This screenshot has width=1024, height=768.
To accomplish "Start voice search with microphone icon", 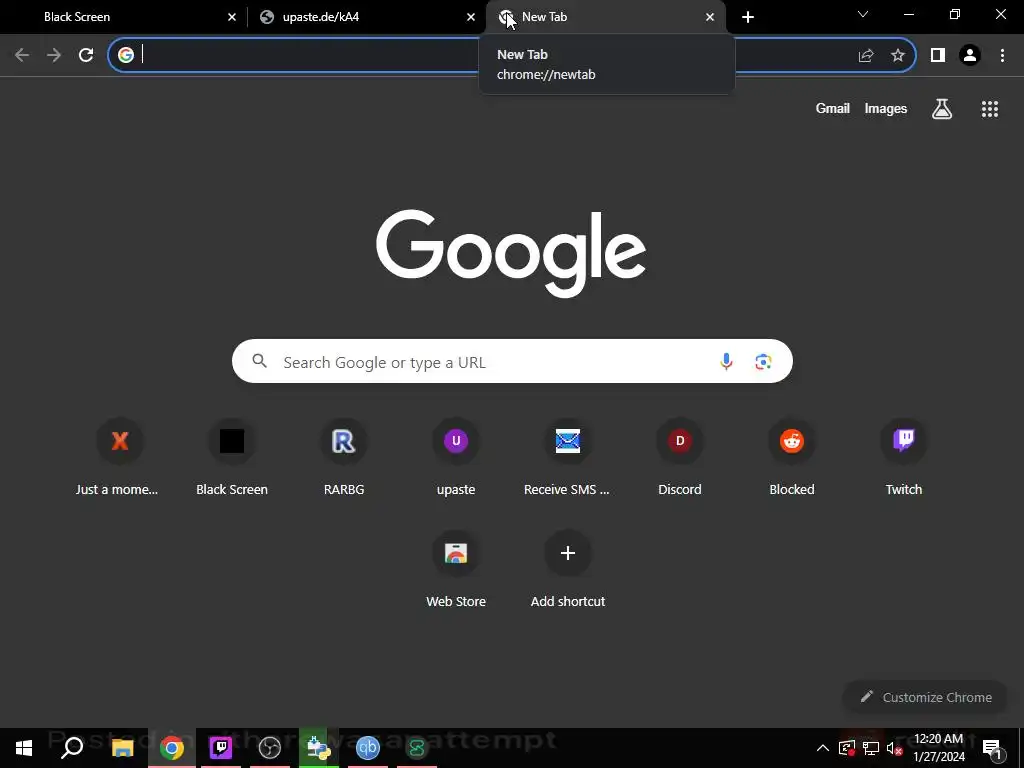I will 726,361.
